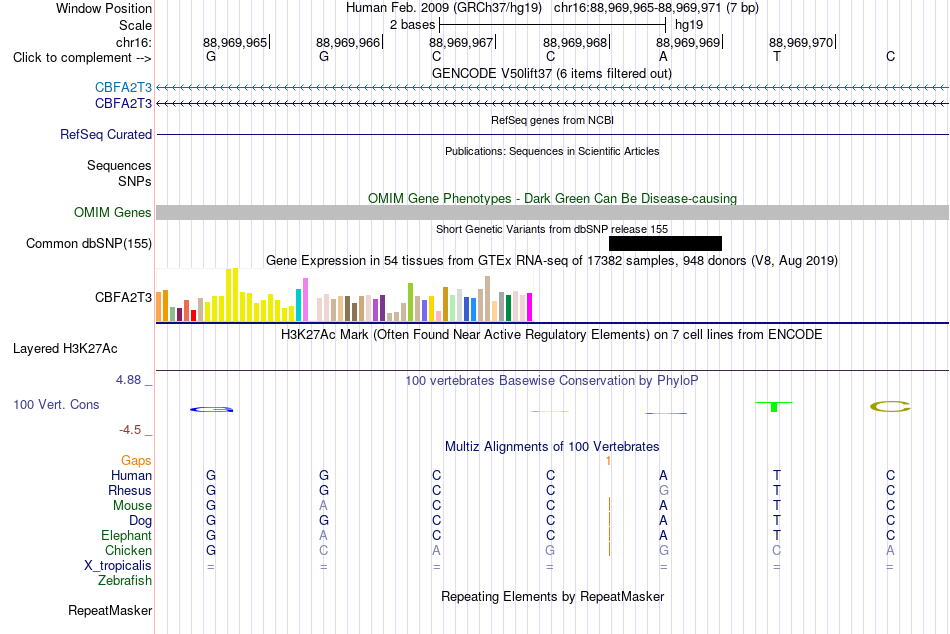Click the chr16: ruler label
The height and width of the screenshot is (634, 950).
[x=133, y=42]
